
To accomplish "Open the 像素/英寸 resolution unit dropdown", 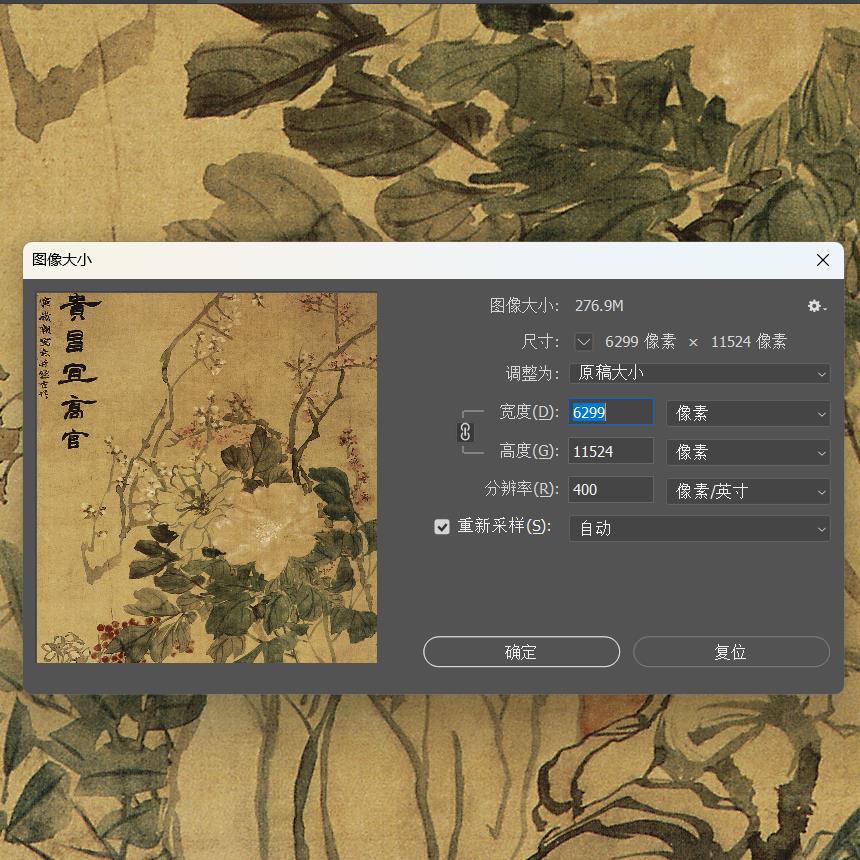I will coord(748,491).
